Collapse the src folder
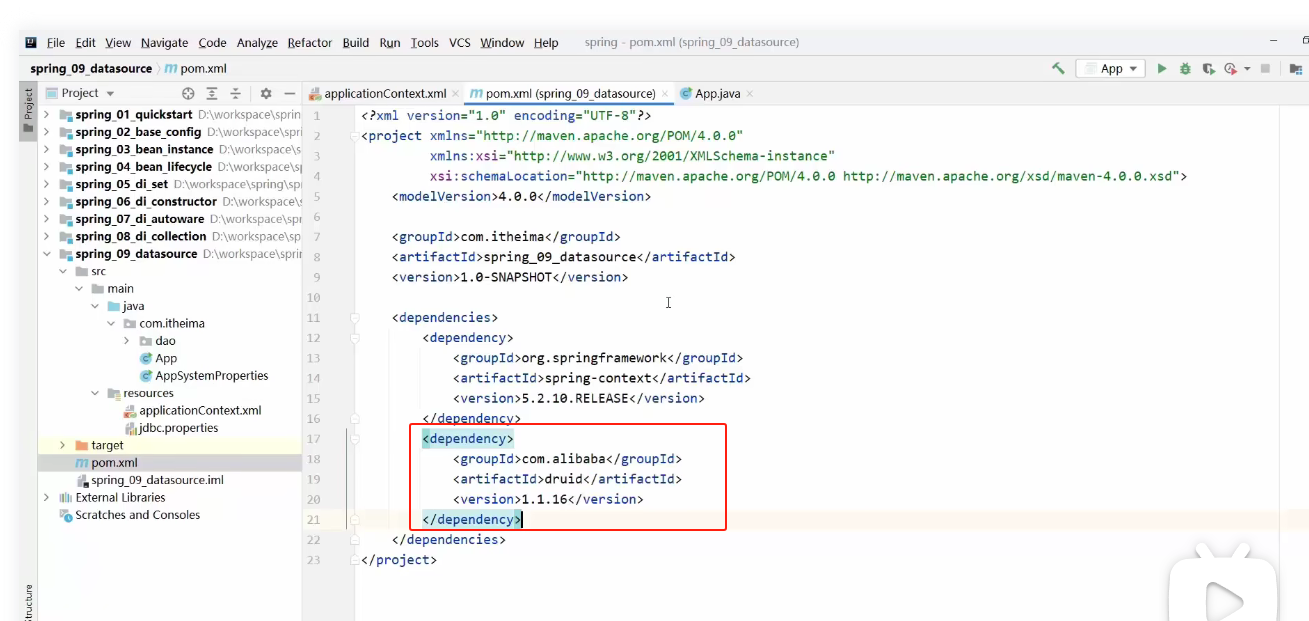This screenshot has height=621, width=1309. [63, 271]
